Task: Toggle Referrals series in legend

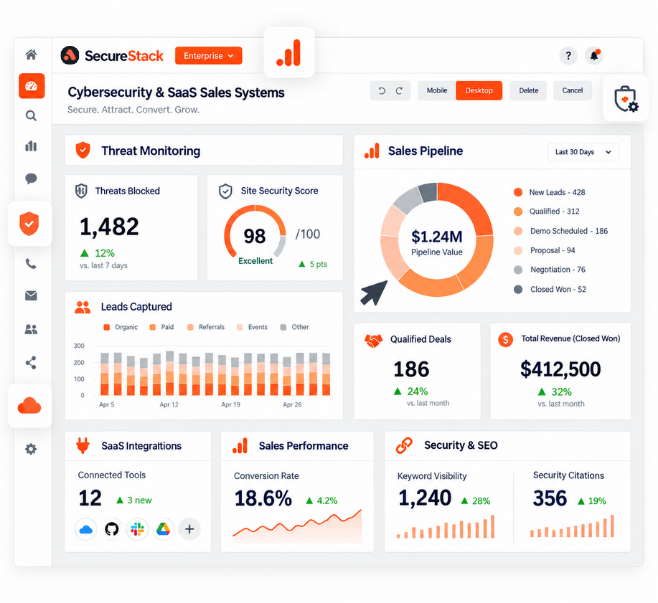Action: click(206, 327)
